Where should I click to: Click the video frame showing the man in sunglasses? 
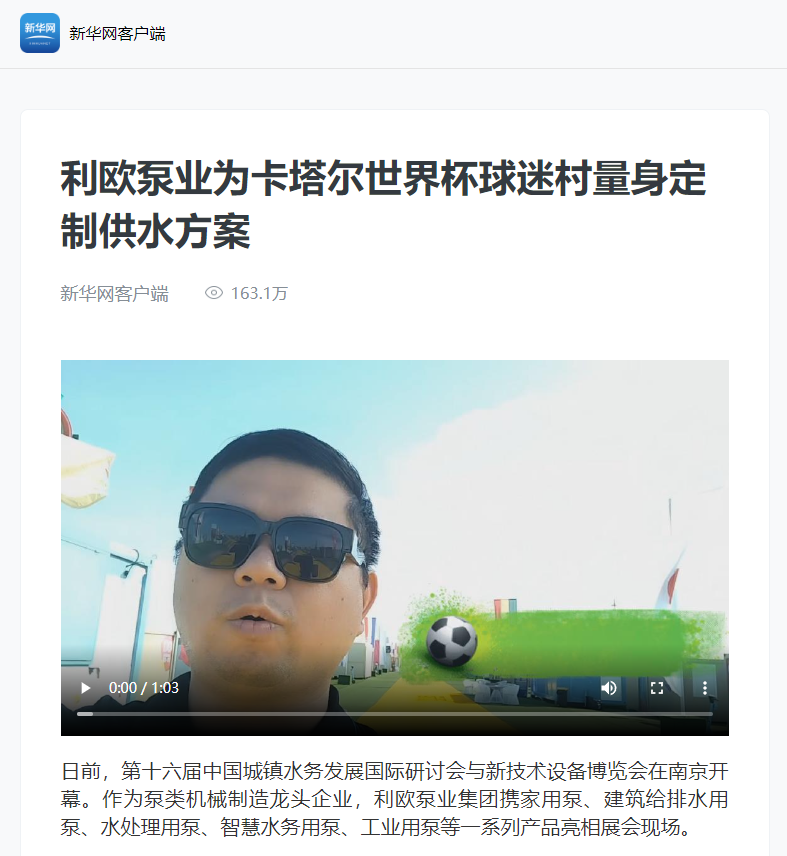click(395, 548)
